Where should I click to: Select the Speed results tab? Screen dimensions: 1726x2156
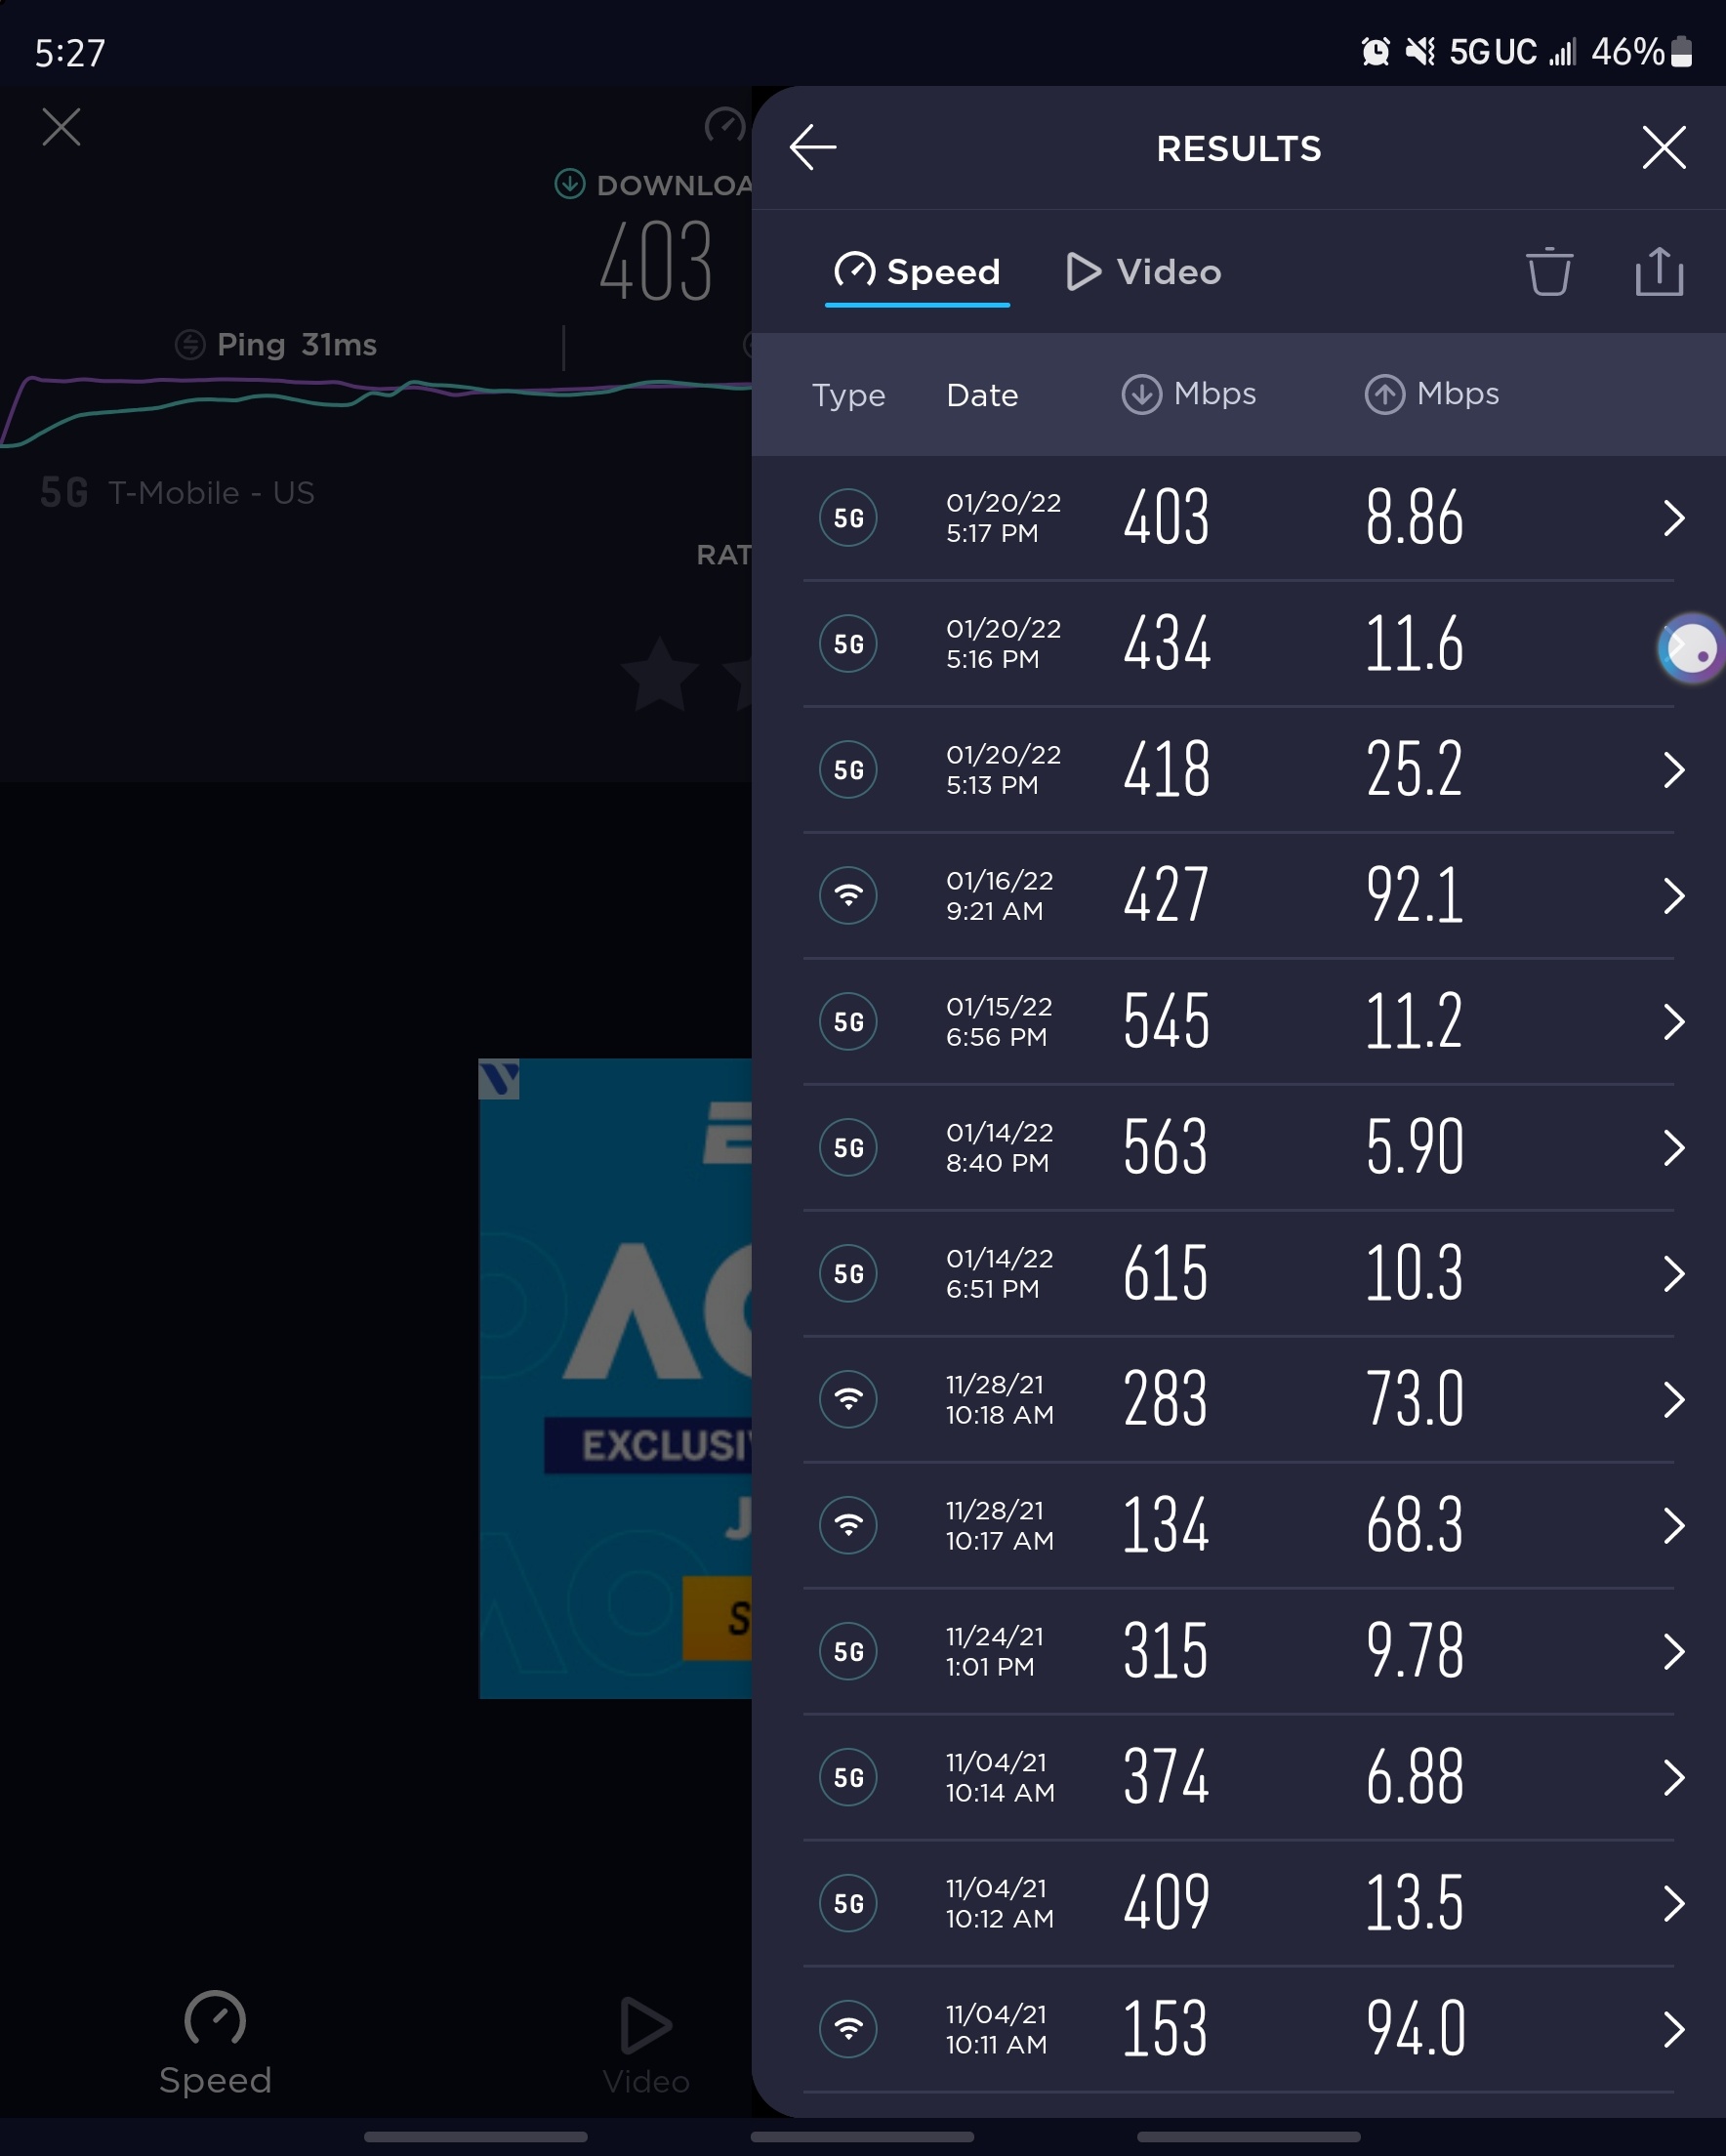pos(917,272)
